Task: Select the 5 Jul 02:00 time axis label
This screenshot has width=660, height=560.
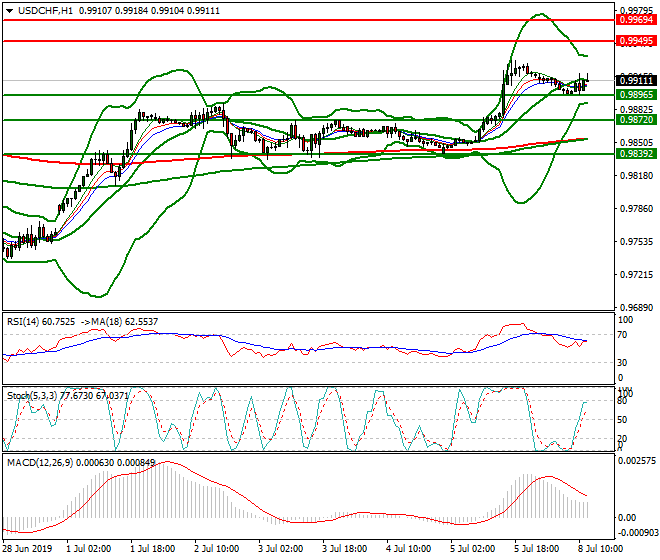Action: (x=473, y=549)
